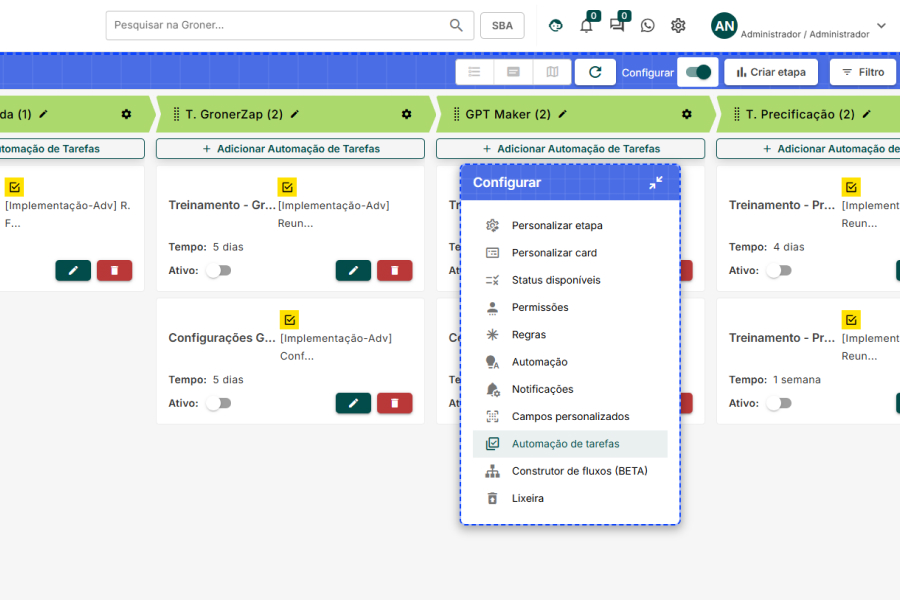Screen dimensions: 900x600
Task: Switch to the map view icon
Action: pos(553,72)
